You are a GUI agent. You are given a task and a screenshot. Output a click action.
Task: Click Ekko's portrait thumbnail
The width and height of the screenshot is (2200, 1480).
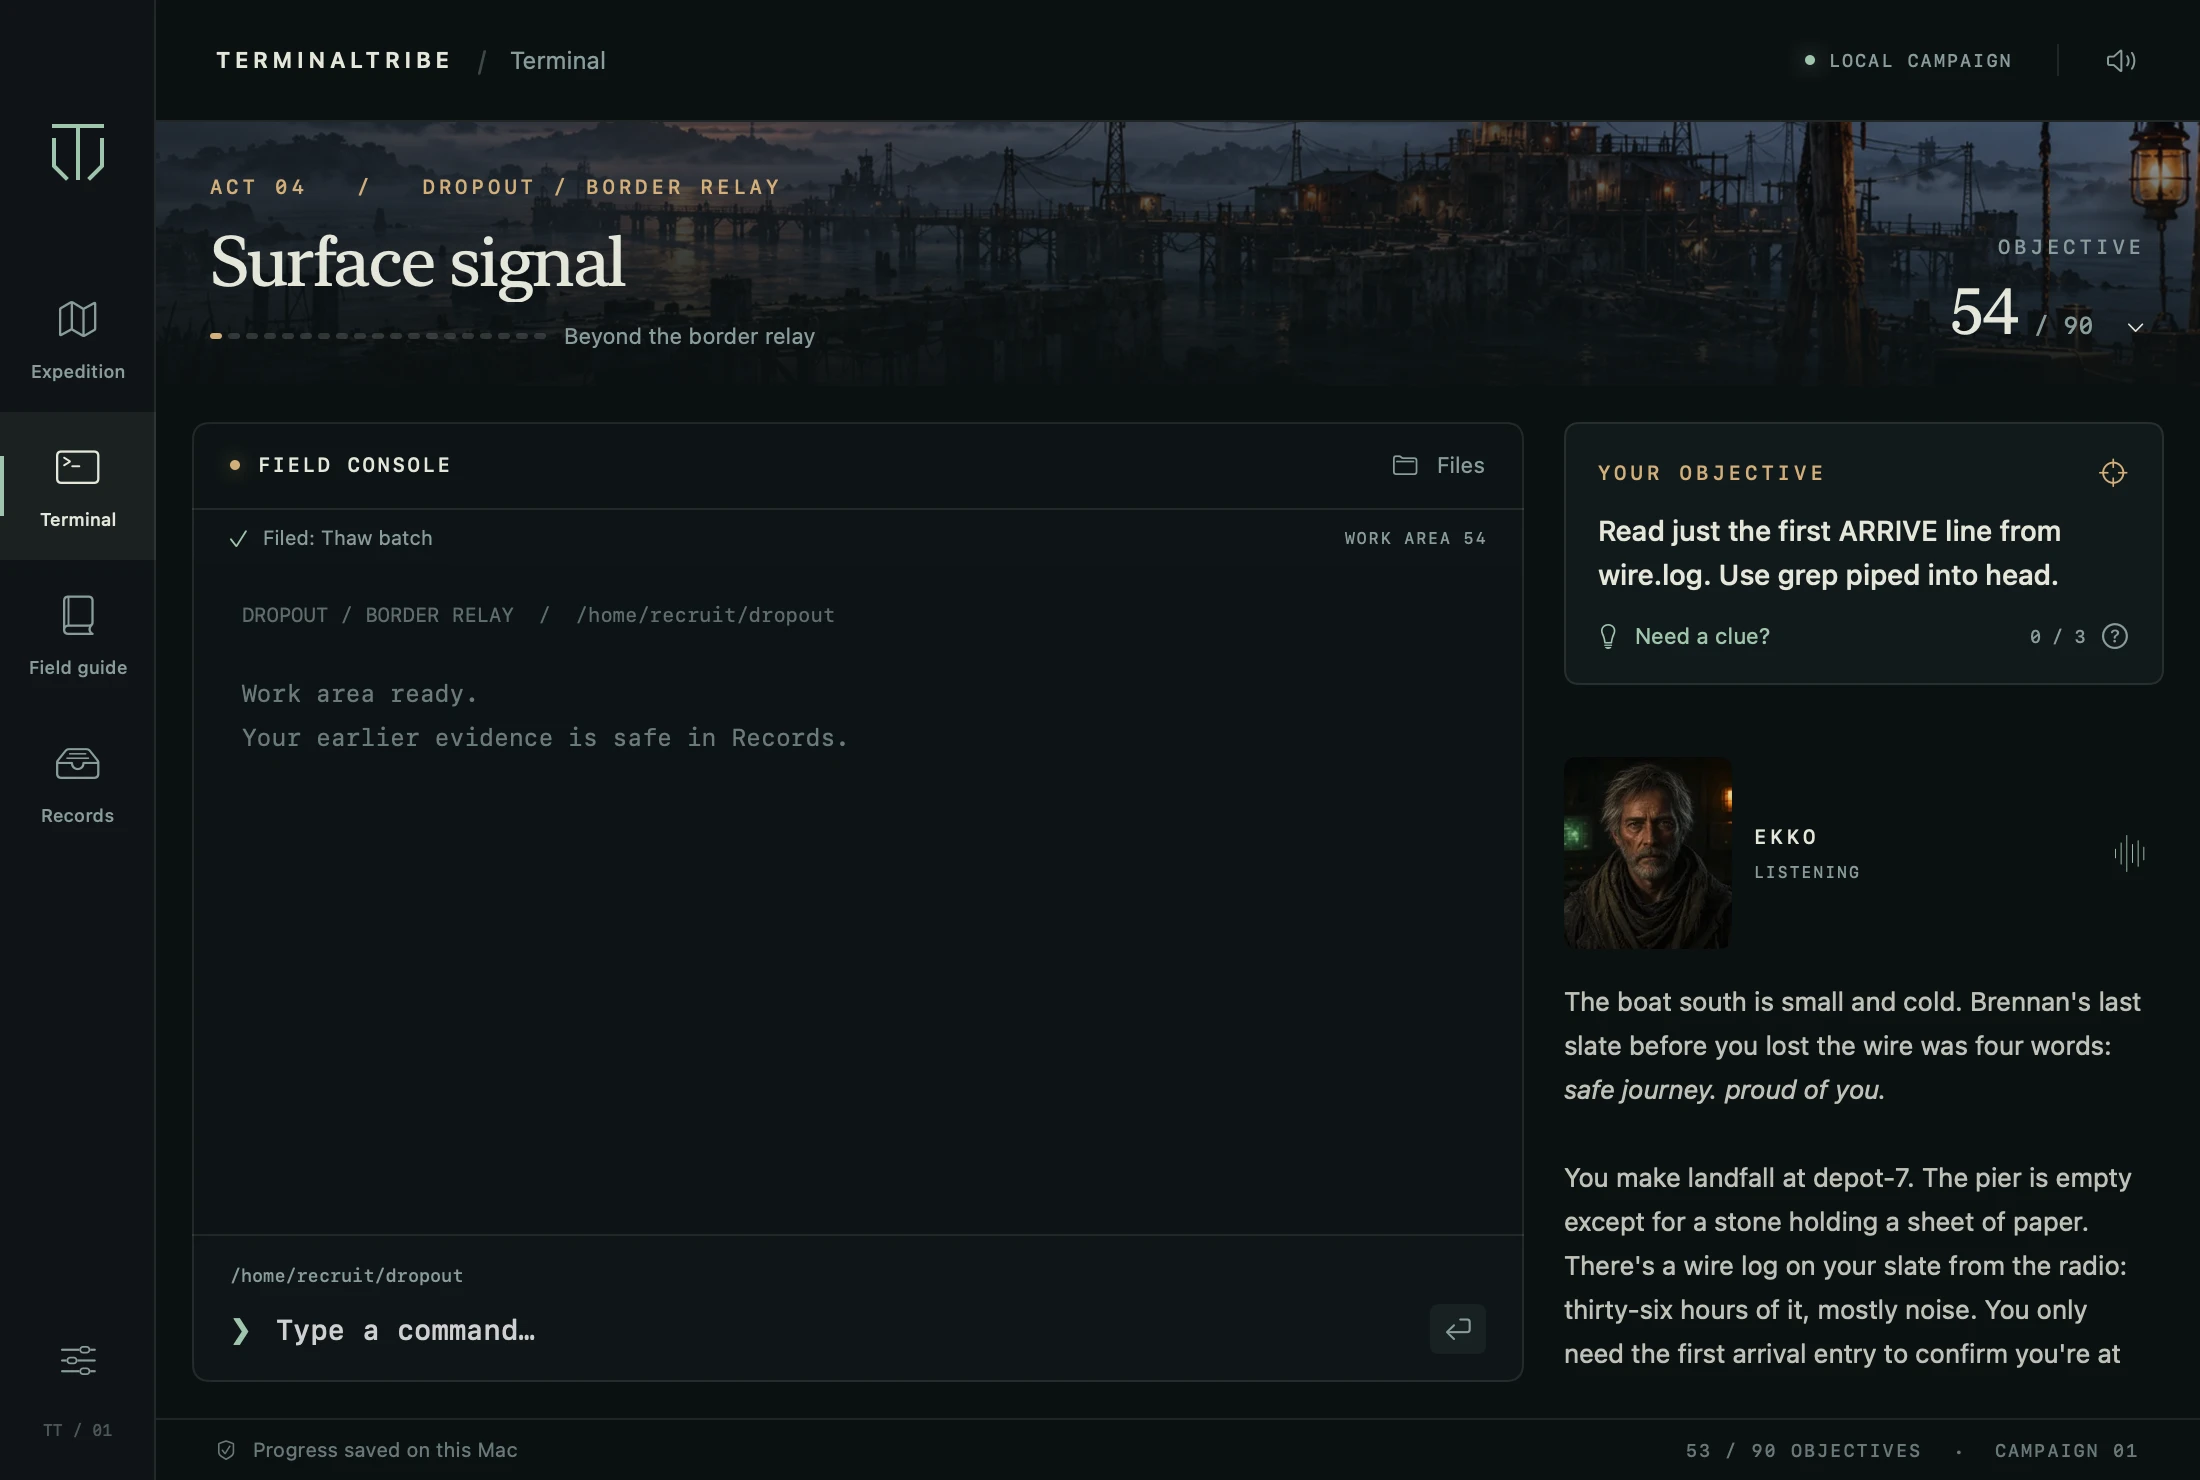click(x=1648, y=853)
